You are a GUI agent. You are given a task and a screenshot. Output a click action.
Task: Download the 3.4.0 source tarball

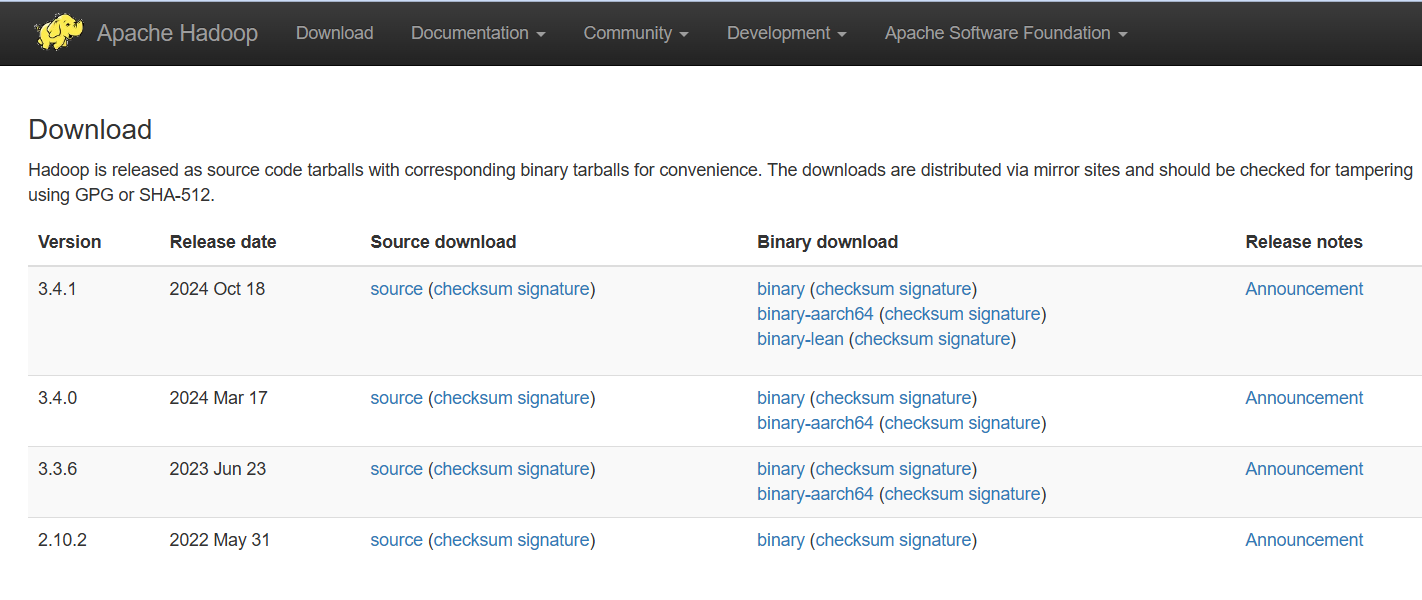point(396,398)
